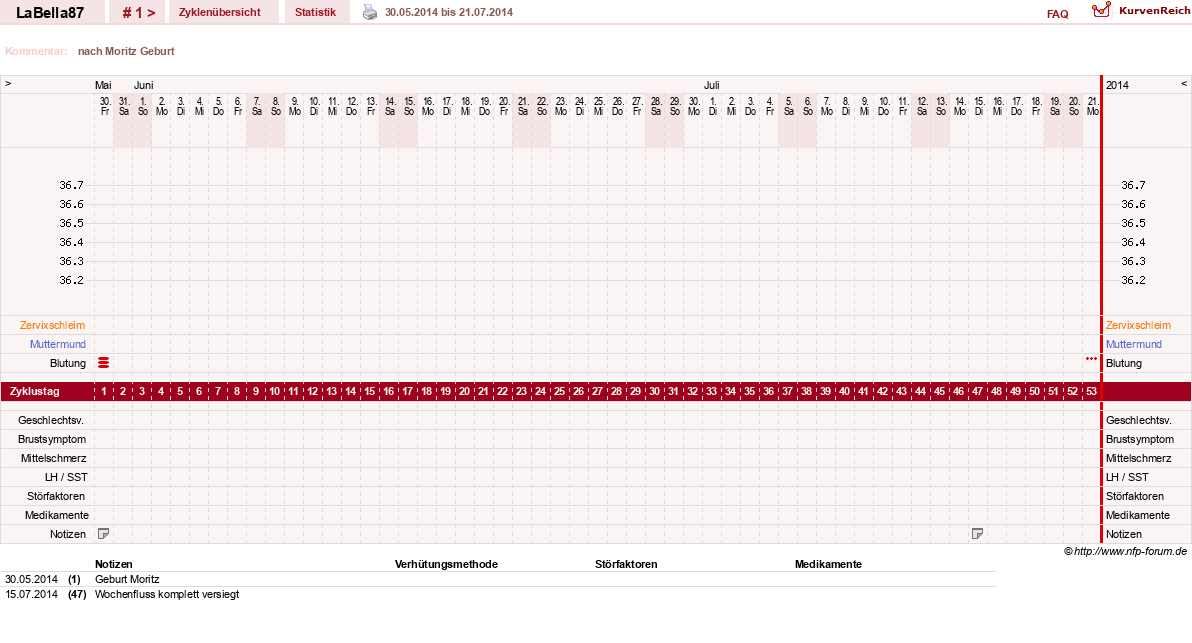Click the printer icon beside the date range

pyautogui.click(x=369, y=12)
